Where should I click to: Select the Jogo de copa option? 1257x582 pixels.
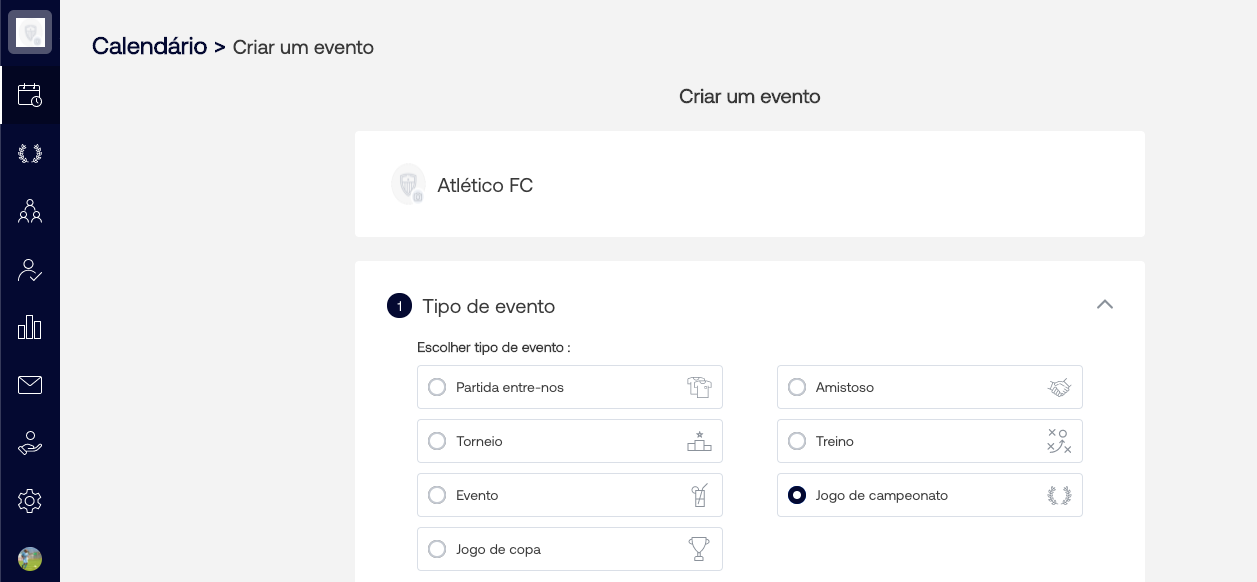tap(437, 549)
